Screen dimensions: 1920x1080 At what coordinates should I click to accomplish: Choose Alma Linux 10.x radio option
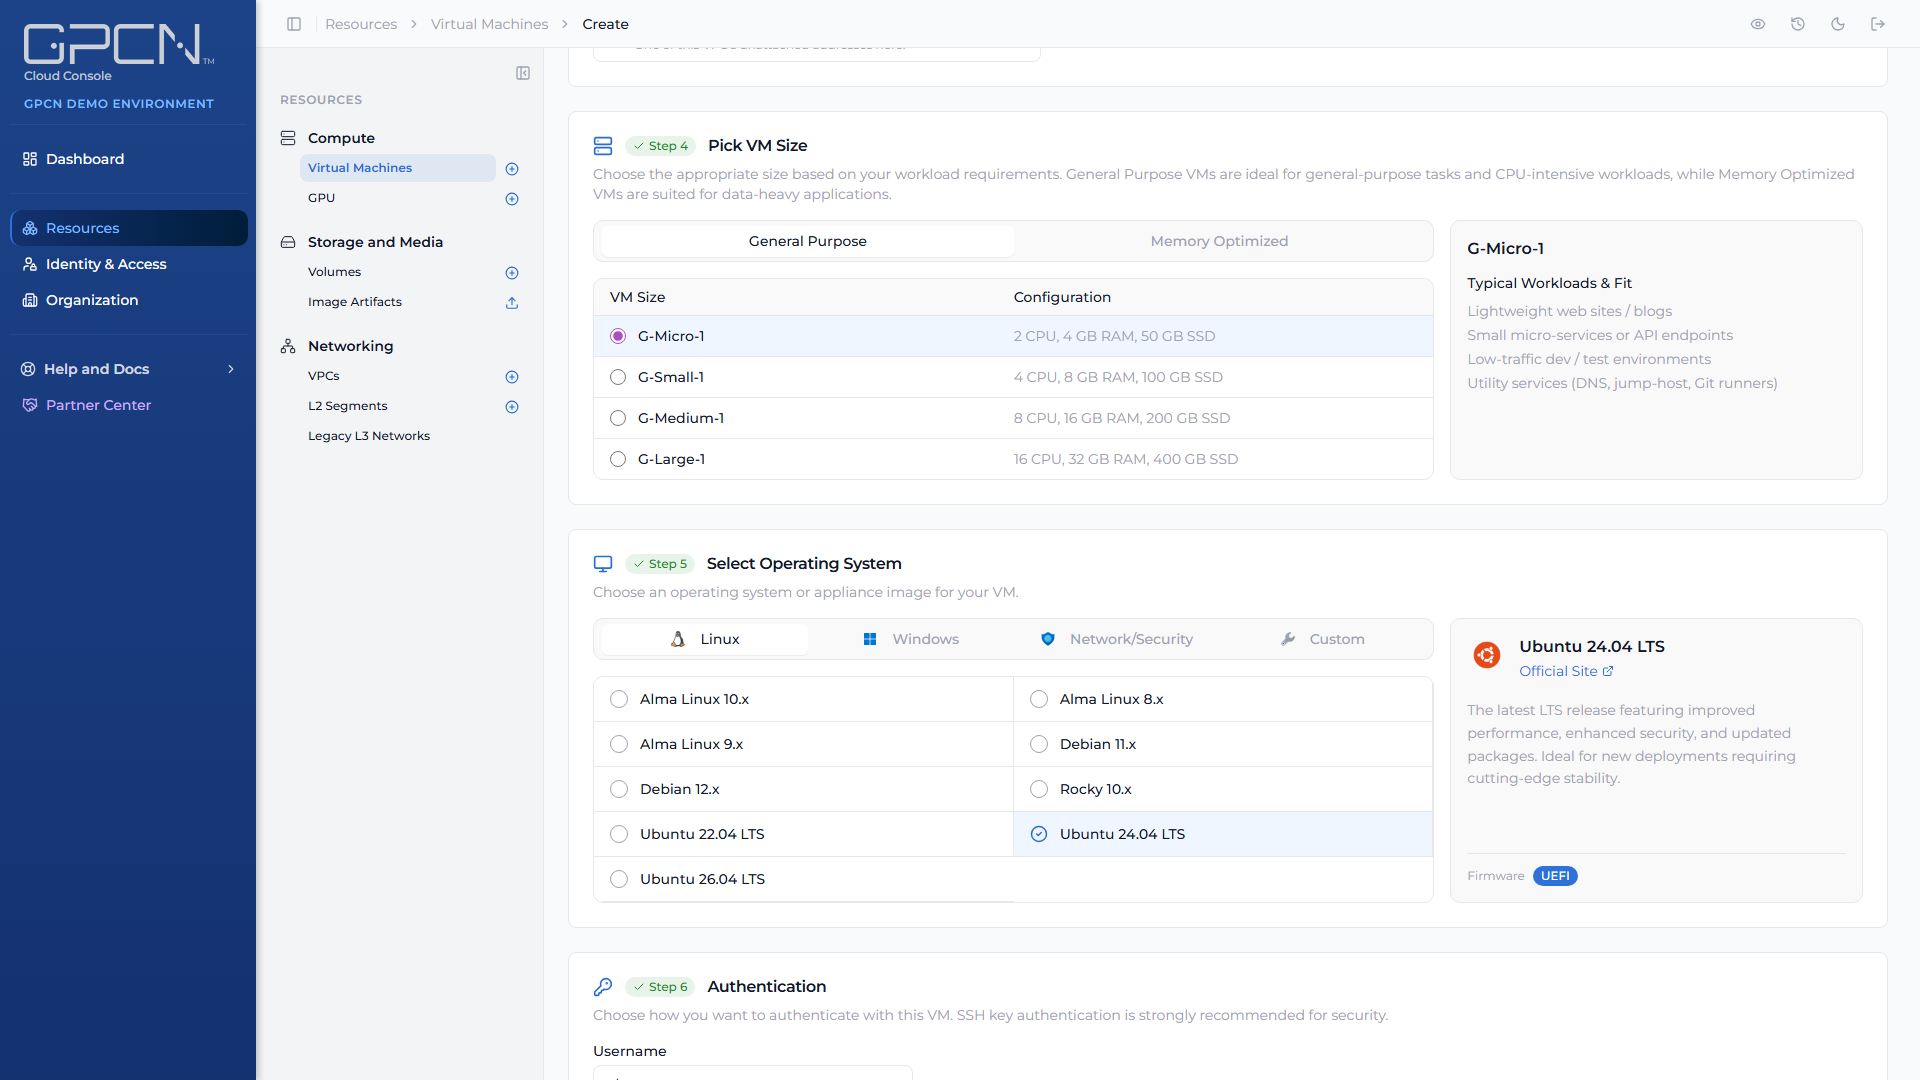[619, 699]
